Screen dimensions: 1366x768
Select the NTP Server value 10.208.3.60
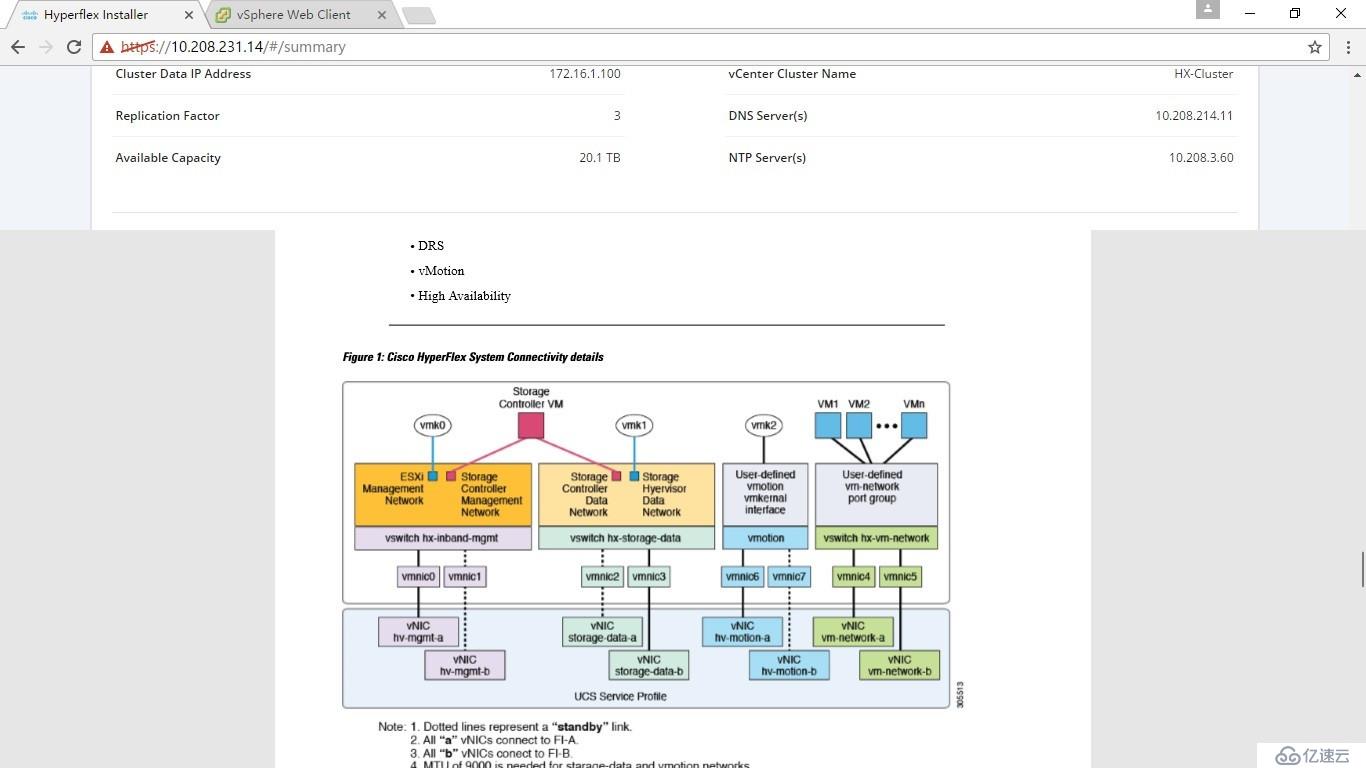1201,158
